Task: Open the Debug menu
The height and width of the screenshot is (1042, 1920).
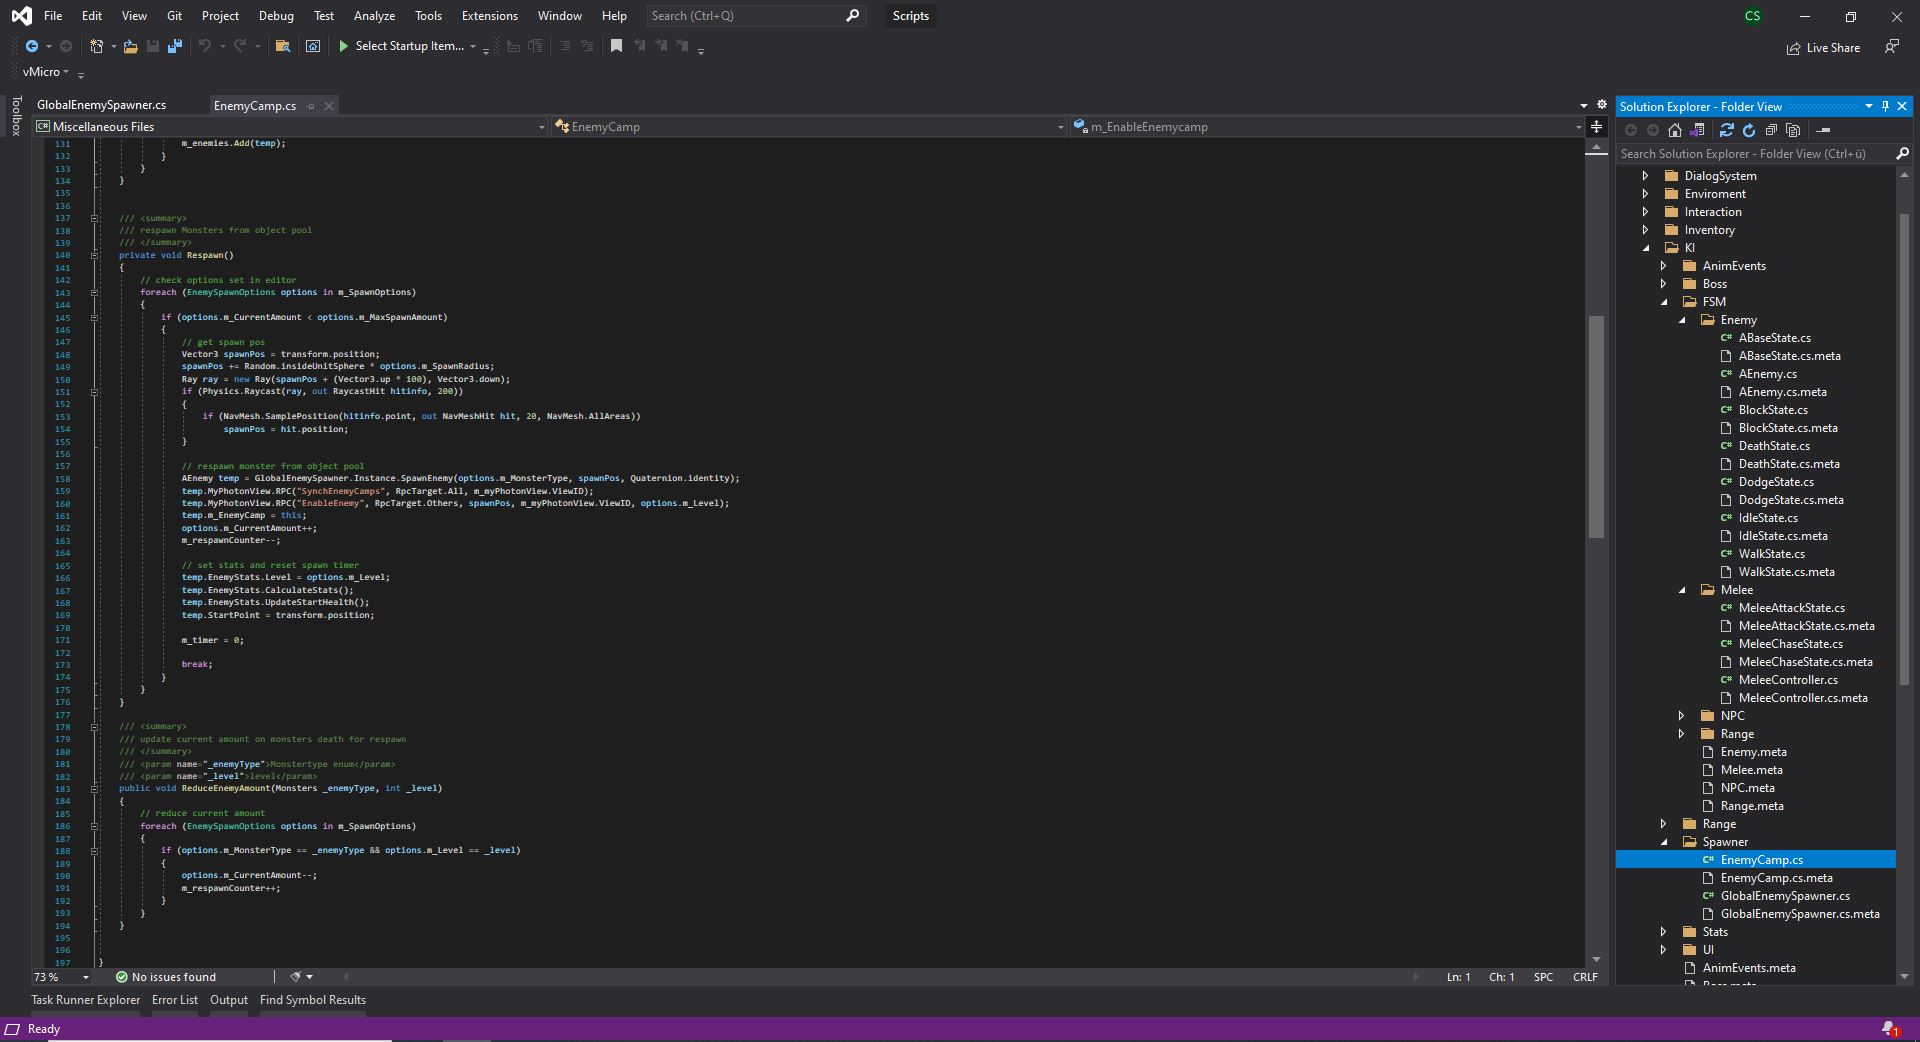Action: click(276, 16)
